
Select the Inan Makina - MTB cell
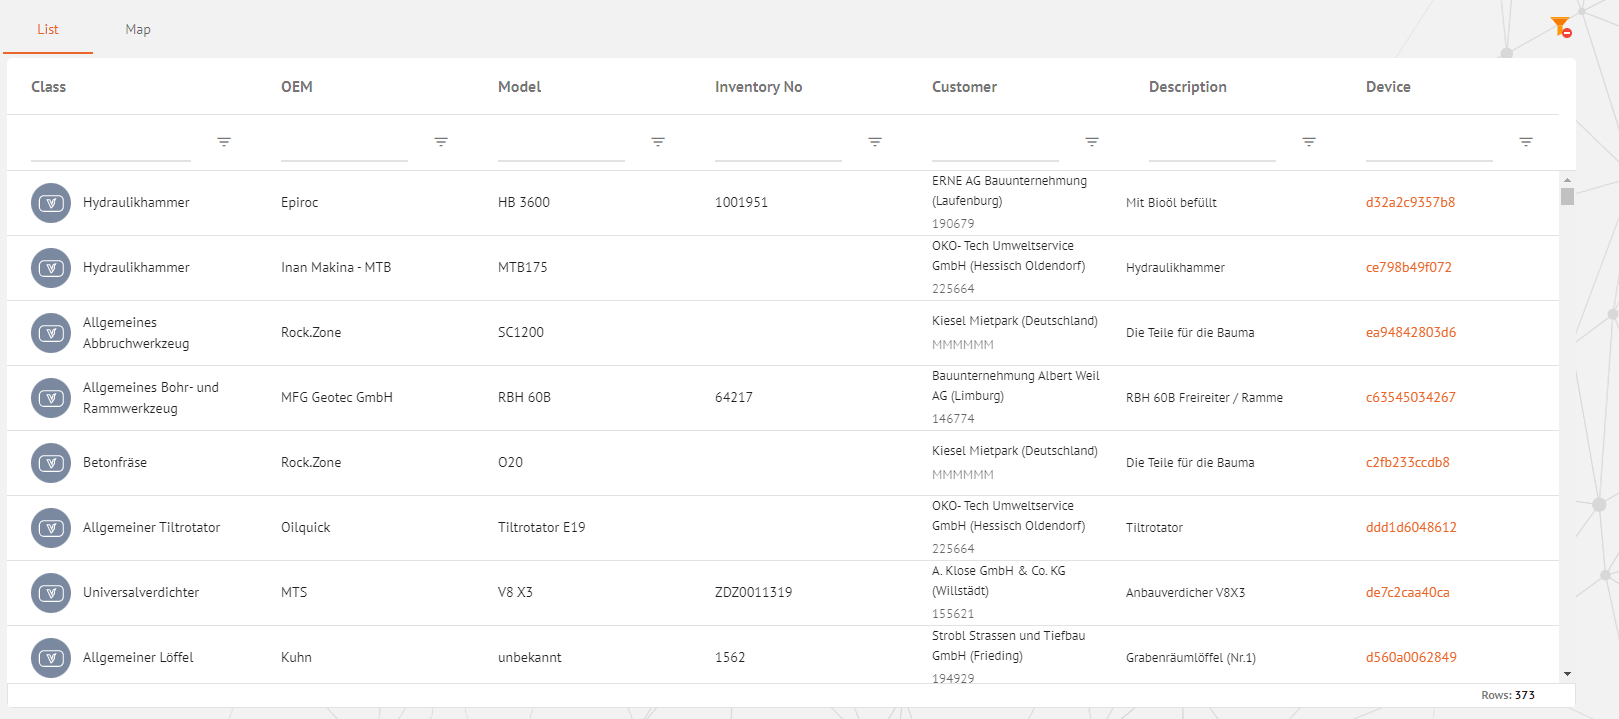(x=336, y=267)
